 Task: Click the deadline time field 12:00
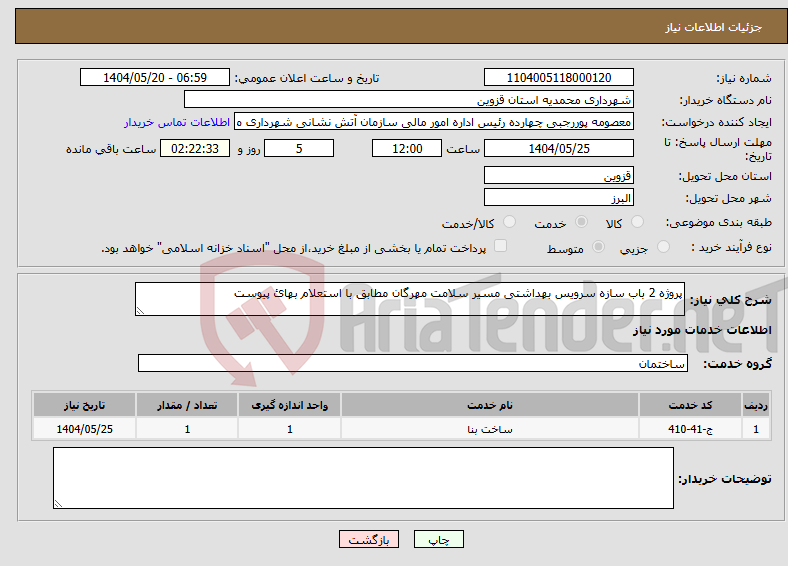click(407, 148)
